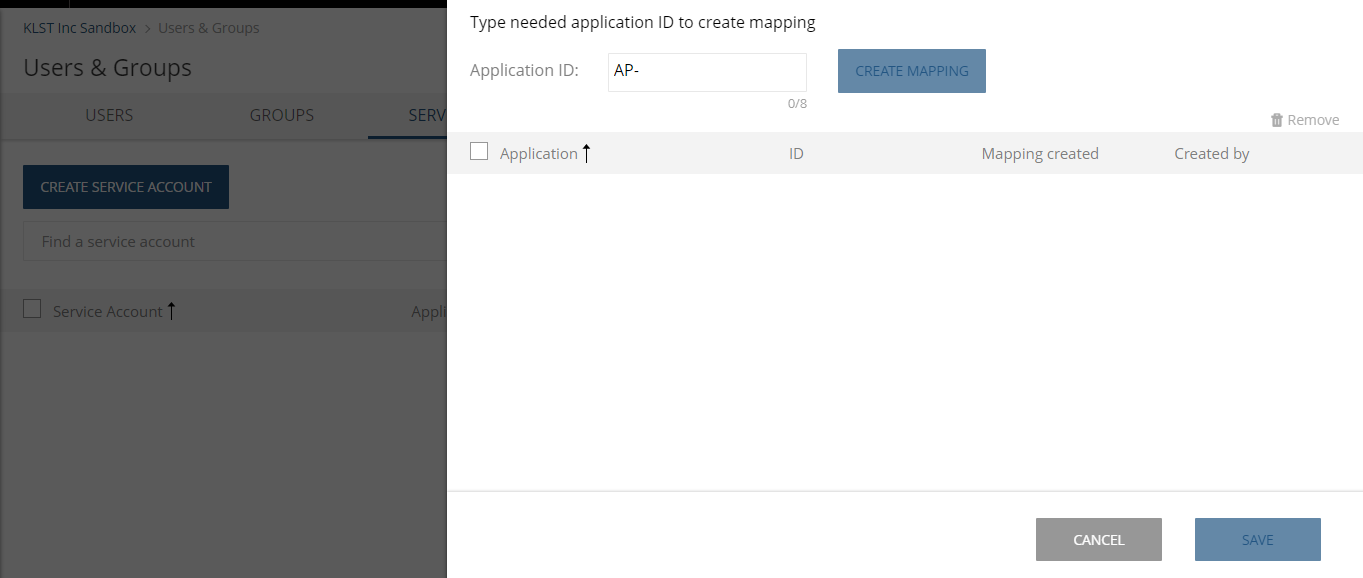The image size is (1363, 578).
Task: Click the CREATE MAPPING button
Action: tap(912, 71)
